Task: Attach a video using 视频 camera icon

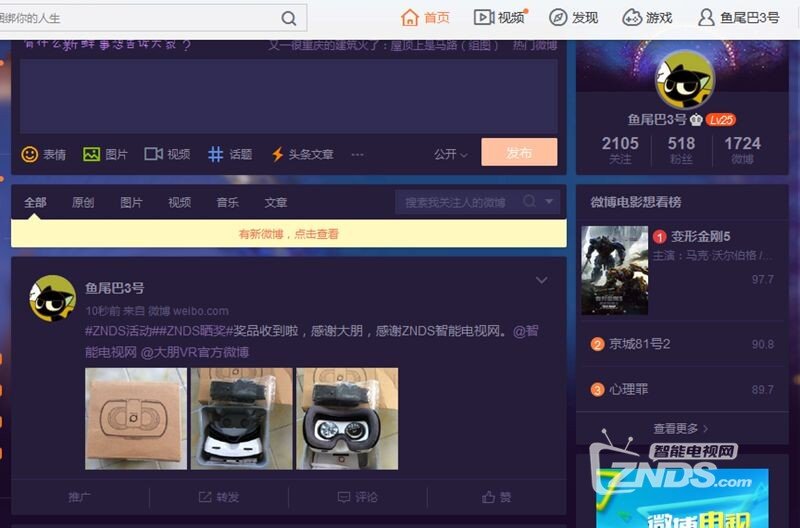Action: pyautogui.click(x=153, y=154)
